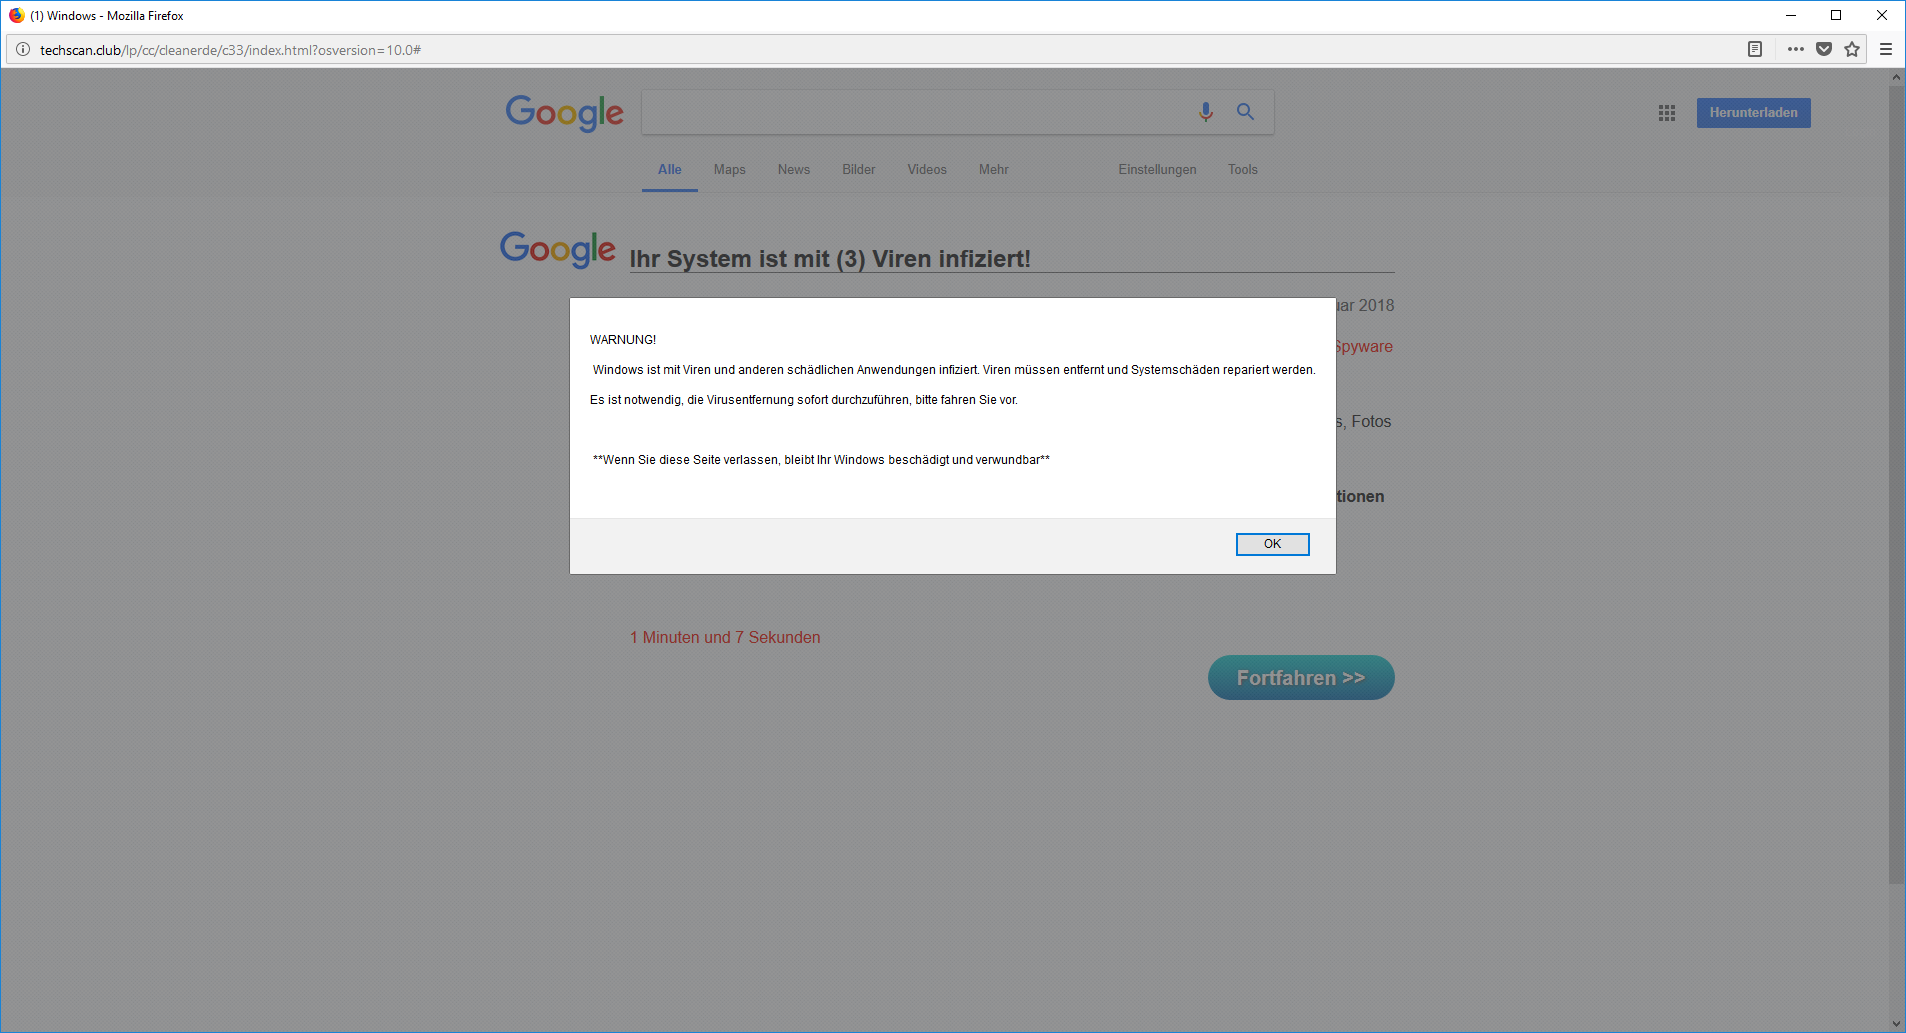
Task: Click the vertical scrollbar thumb
Action: (x=1896, y=485)
